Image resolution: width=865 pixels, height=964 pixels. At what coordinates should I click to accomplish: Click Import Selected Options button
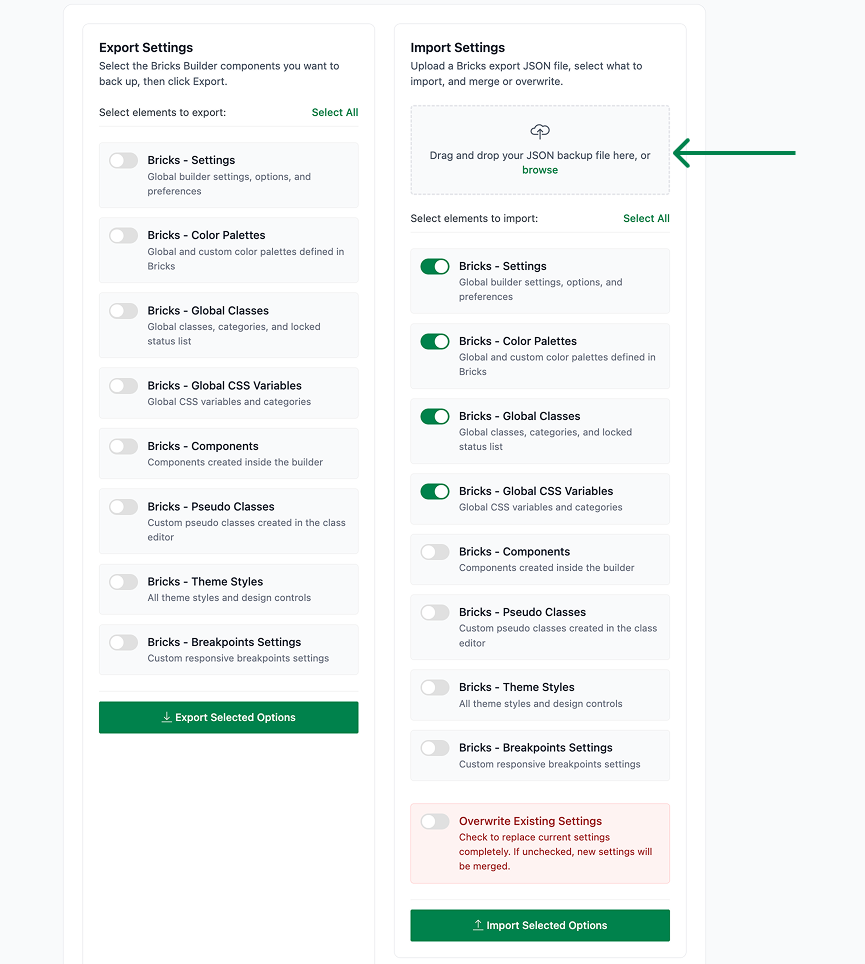[x=540, y=925]
